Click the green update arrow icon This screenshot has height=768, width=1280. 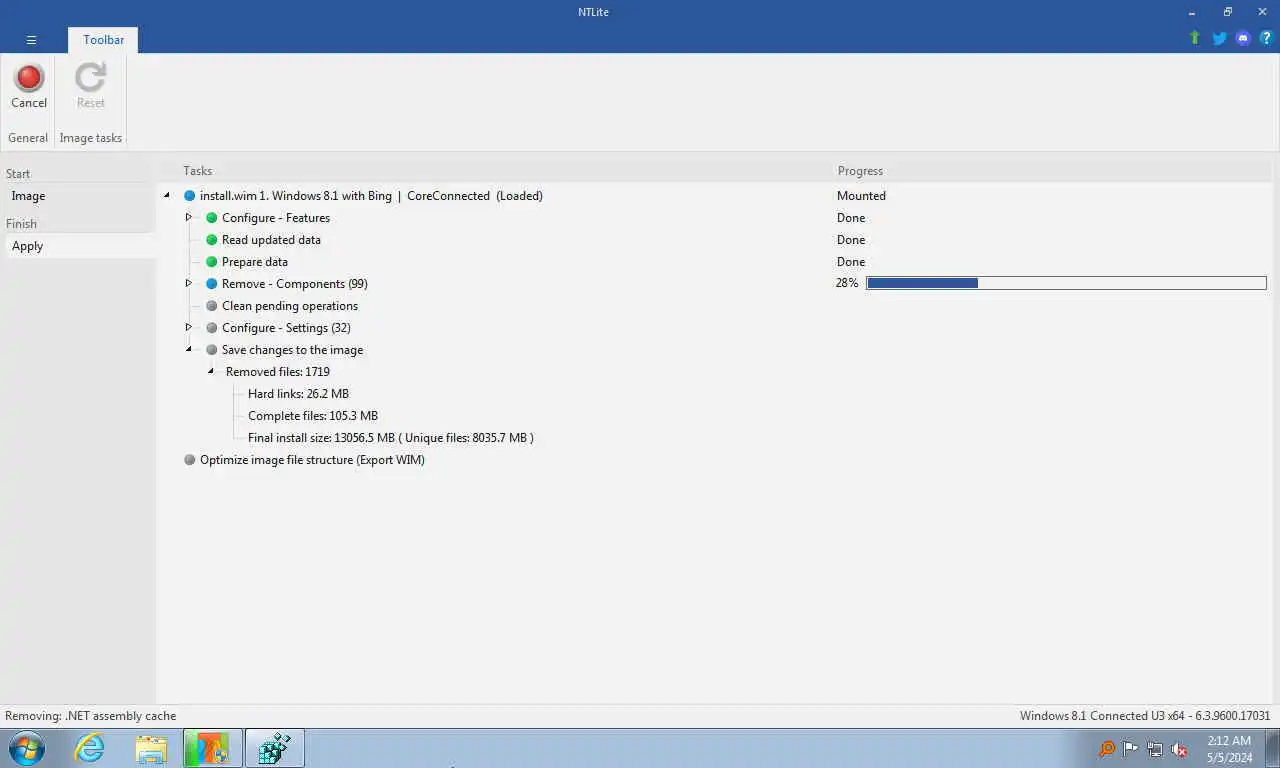pyautogui.click(x=1194, y=38)
